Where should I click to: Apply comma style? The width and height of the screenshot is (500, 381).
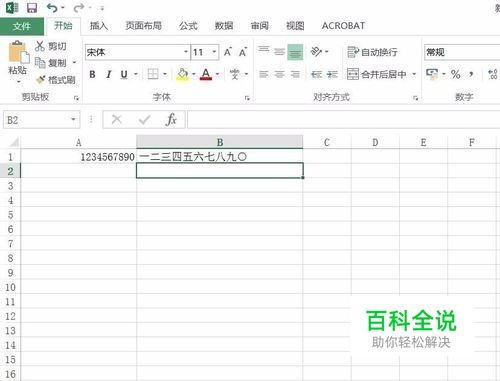(471, 74)
